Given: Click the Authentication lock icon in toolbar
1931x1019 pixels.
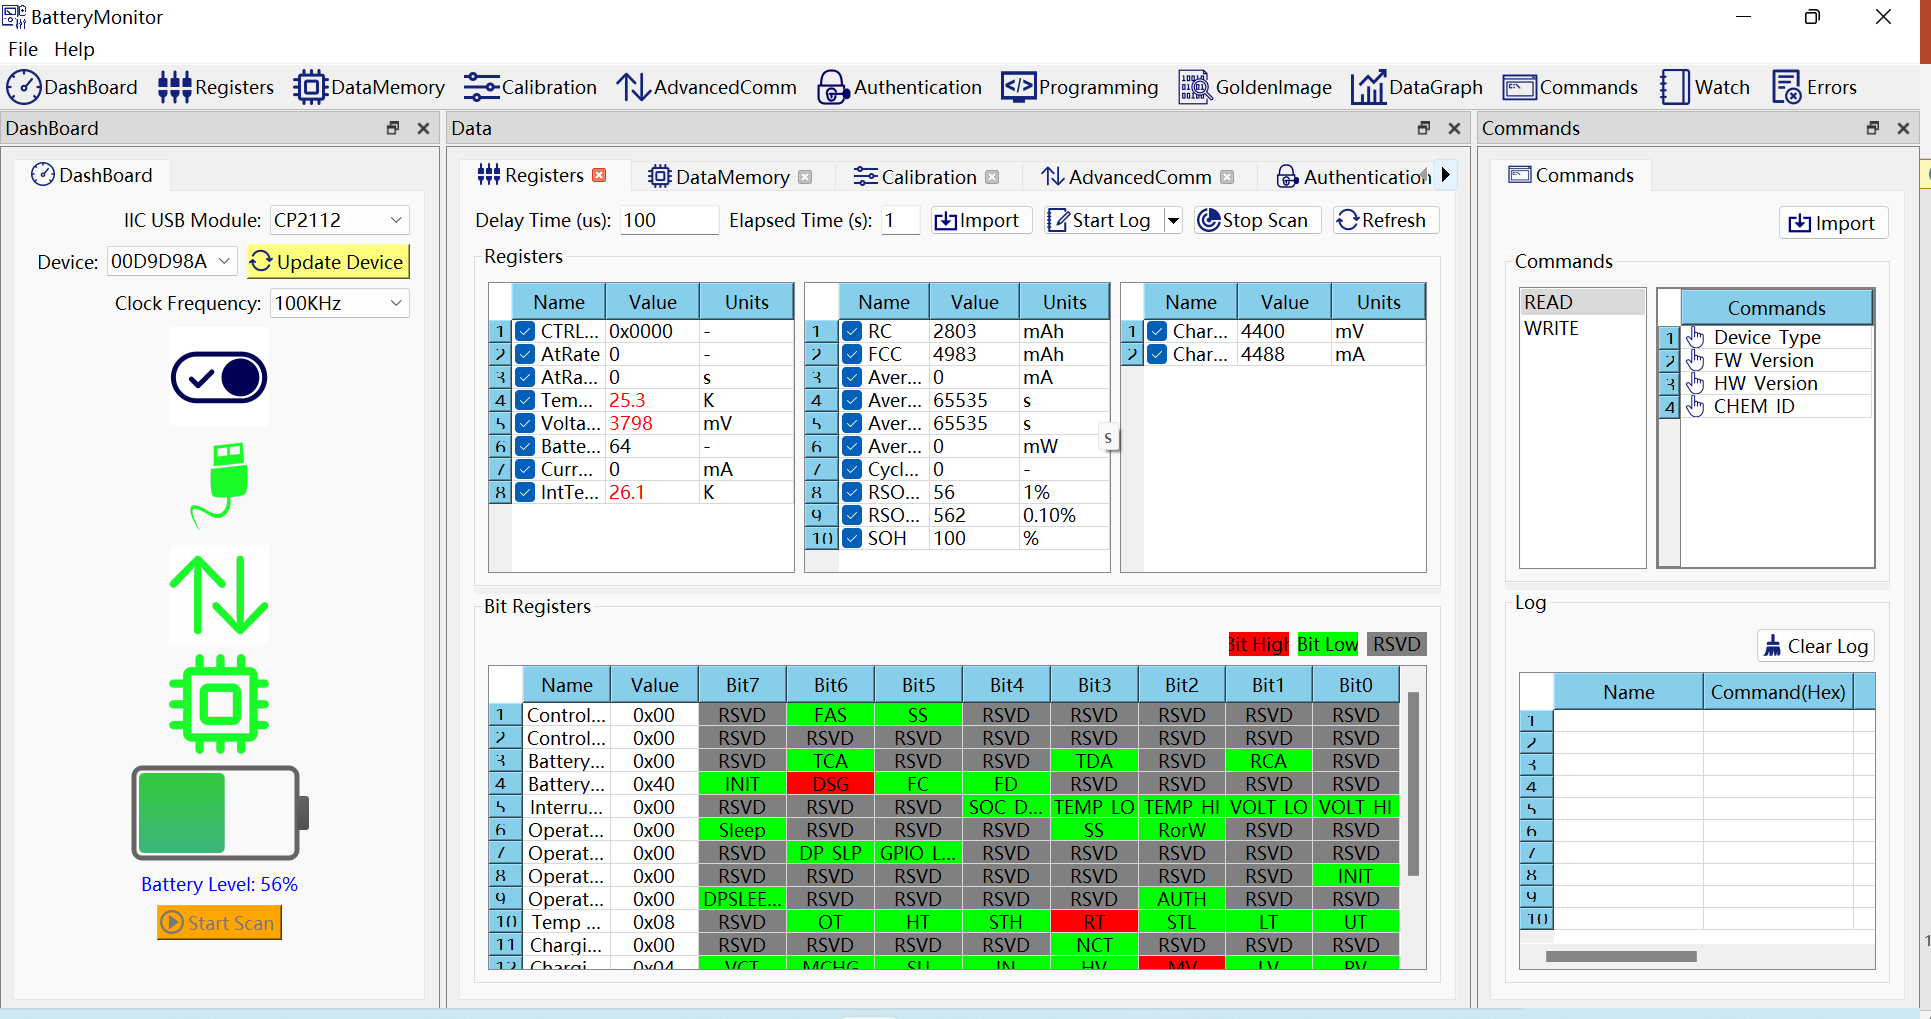Looking at the screenshot, I should pos(832,88).
